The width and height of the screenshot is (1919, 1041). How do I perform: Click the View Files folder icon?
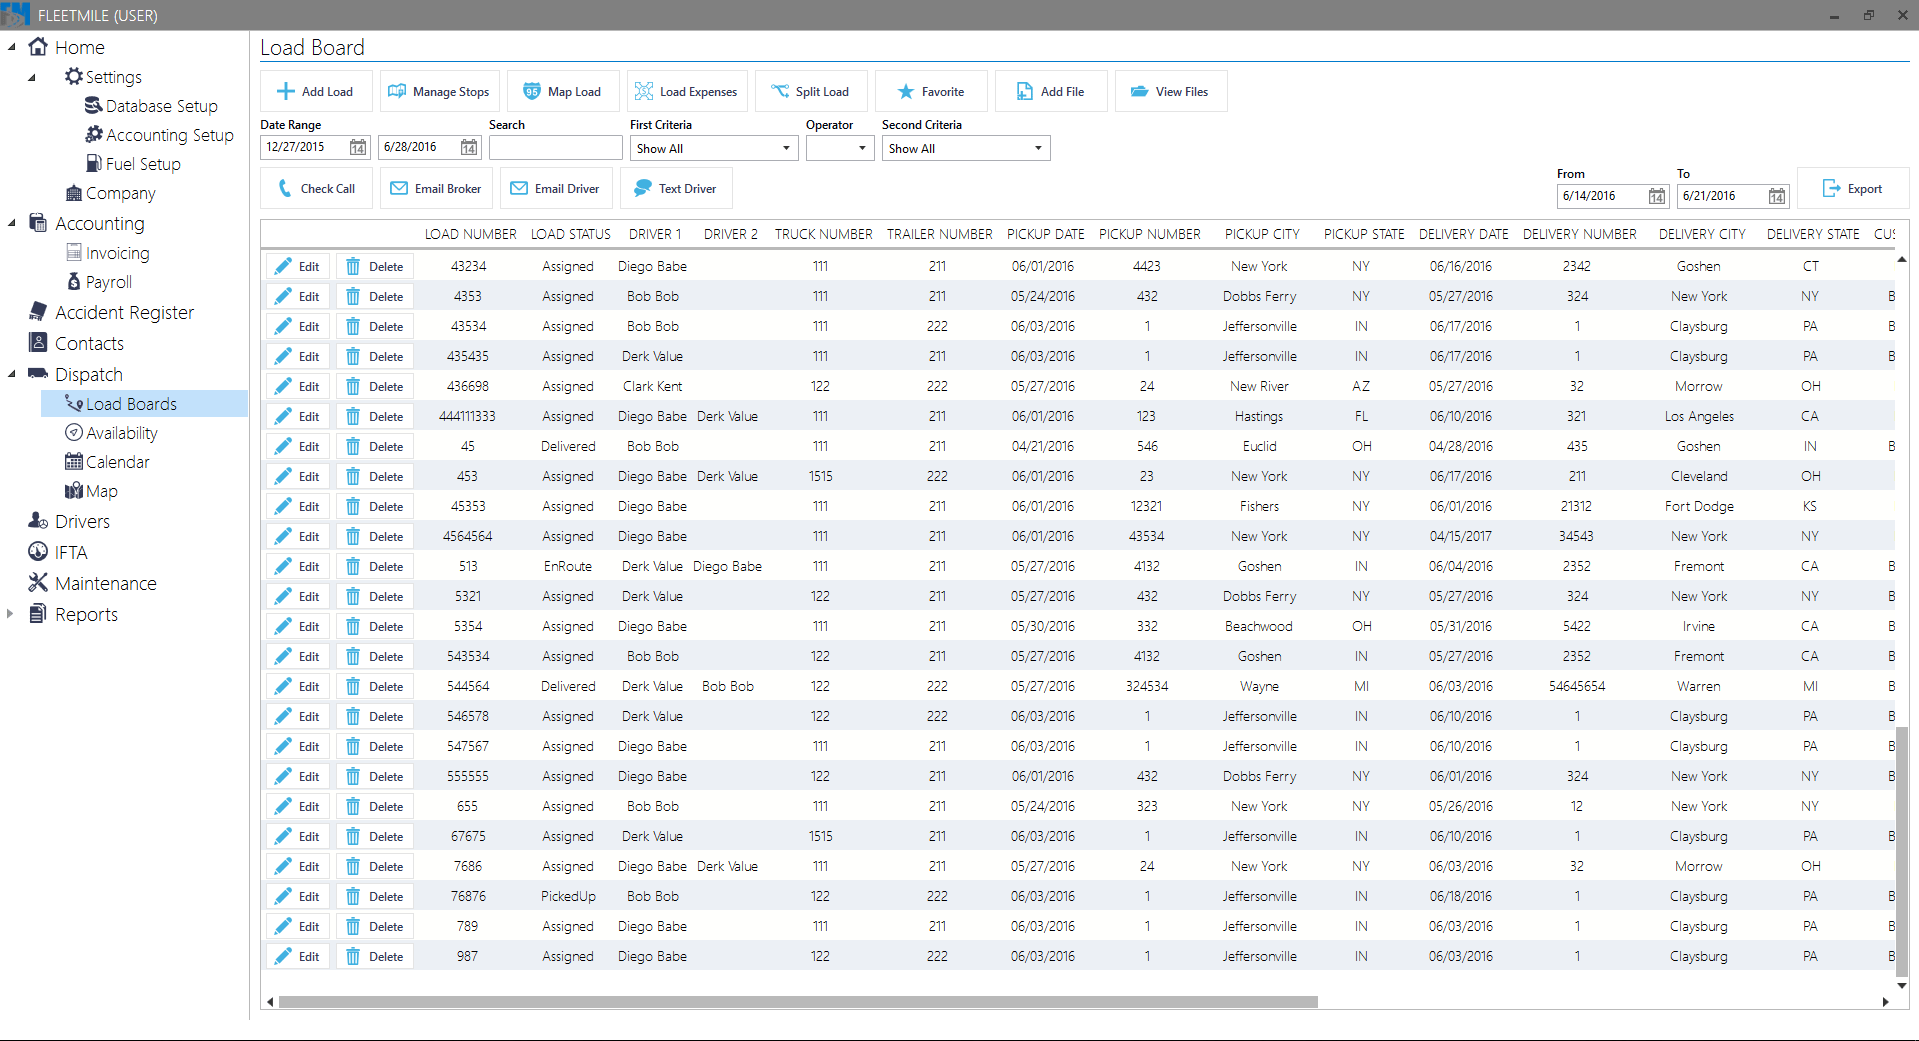1139,91
